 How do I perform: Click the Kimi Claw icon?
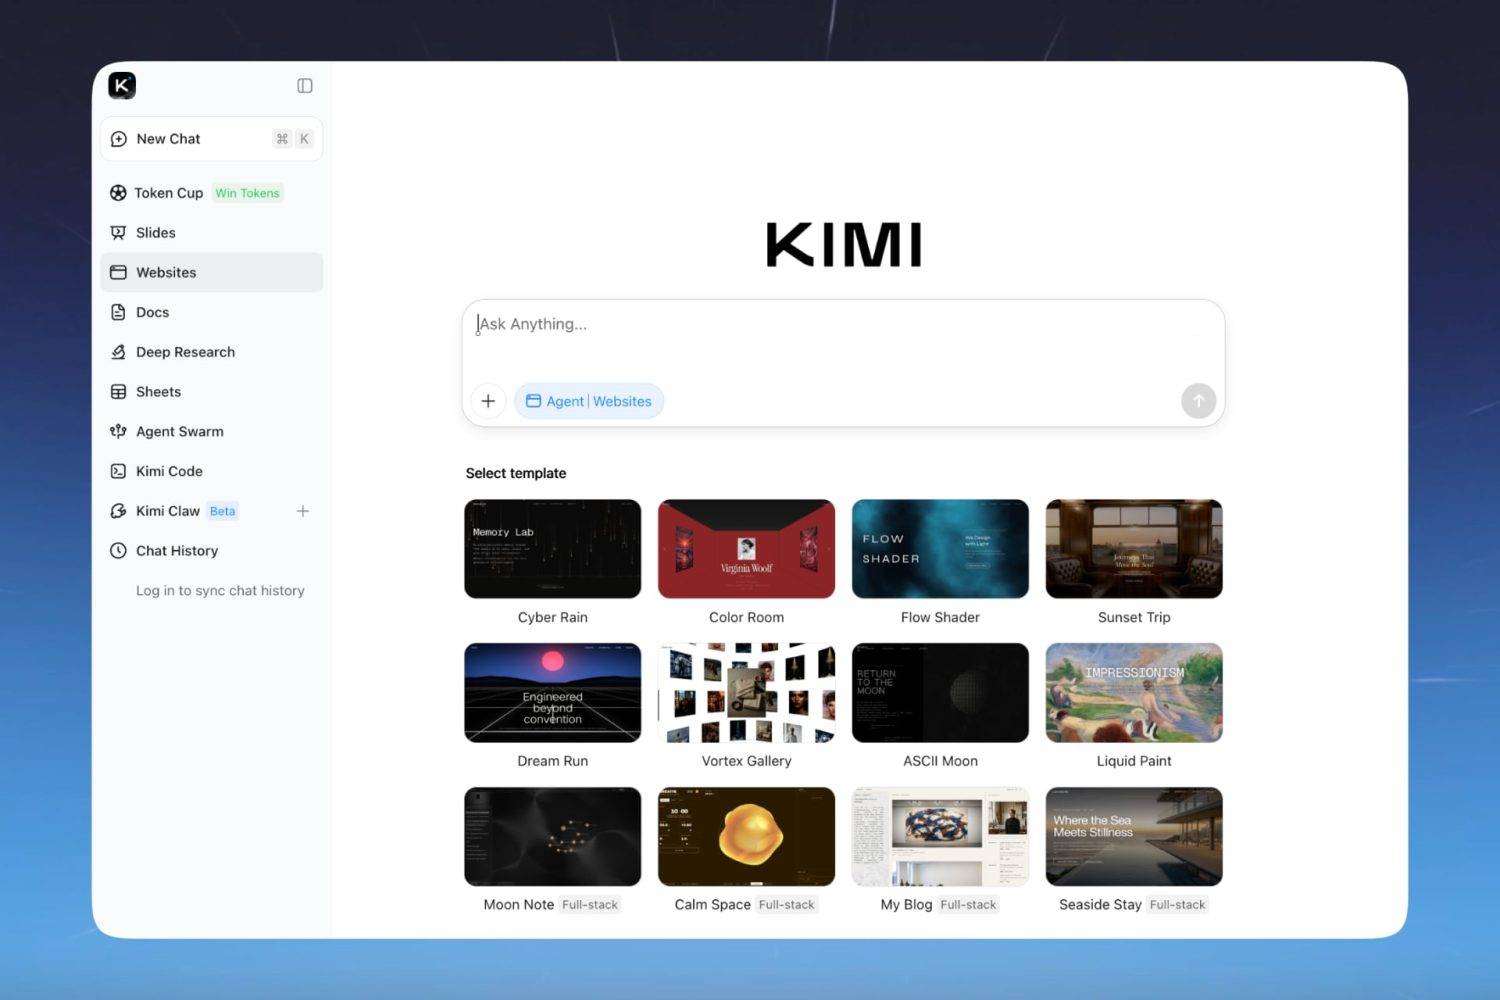coord(118,511)
